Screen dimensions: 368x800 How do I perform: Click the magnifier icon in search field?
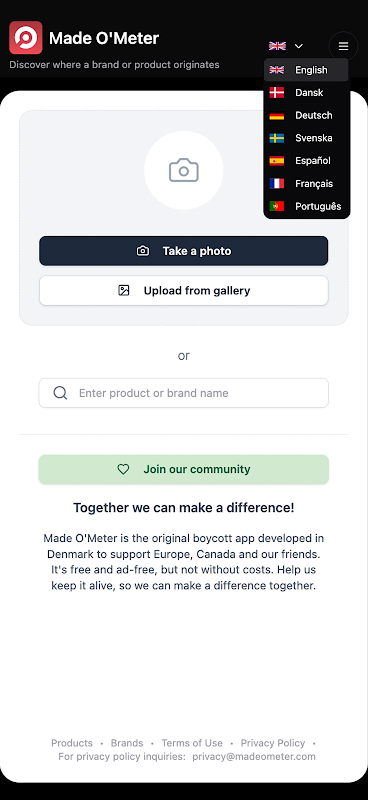tap(60, 393)
